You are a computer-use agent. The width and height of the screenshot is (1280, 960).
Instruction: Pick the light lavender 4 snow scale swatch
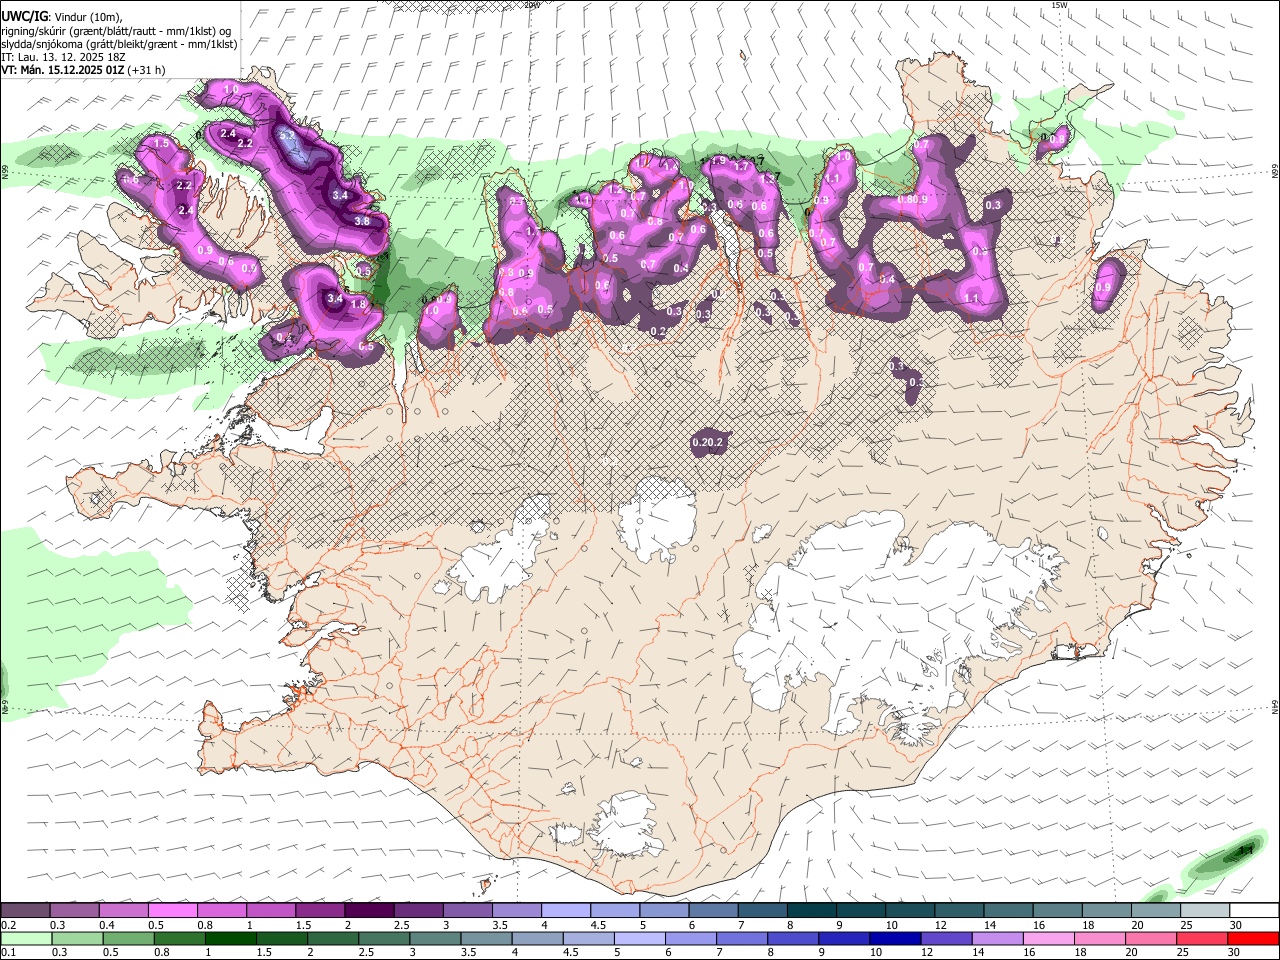(x=566, y=911)
